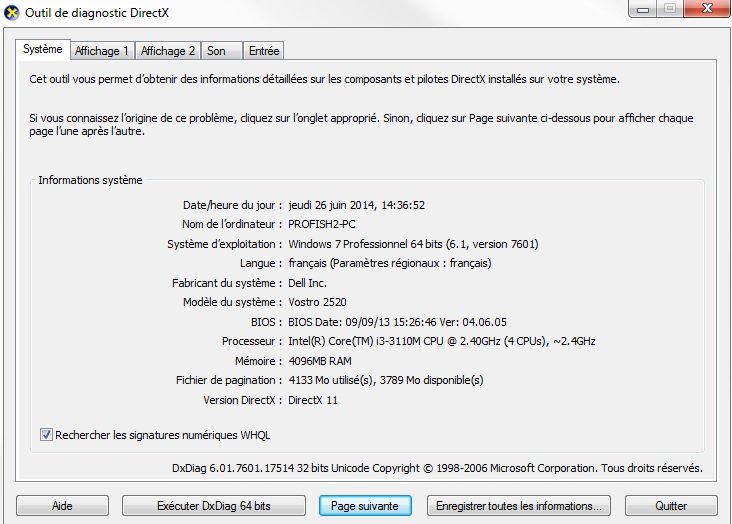Click the Mémoire label
The height and width of the screenshot is (524, 732).
point(259,361)
